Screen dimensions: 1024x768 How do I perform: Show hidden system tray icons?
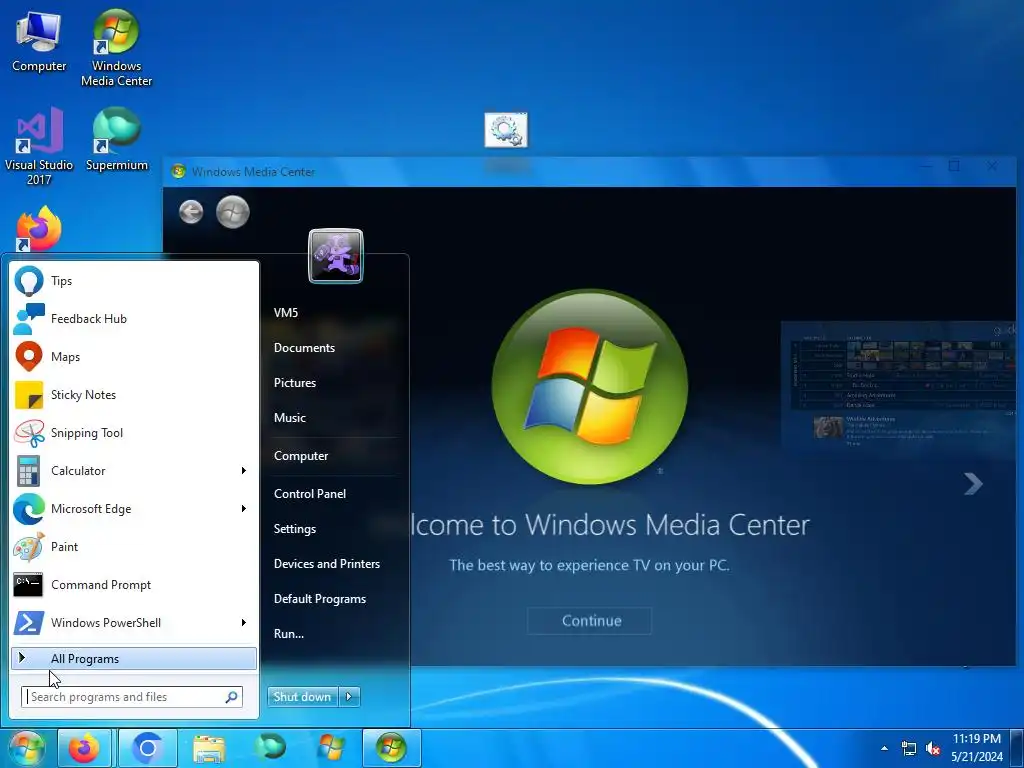(x=884, y=748)
